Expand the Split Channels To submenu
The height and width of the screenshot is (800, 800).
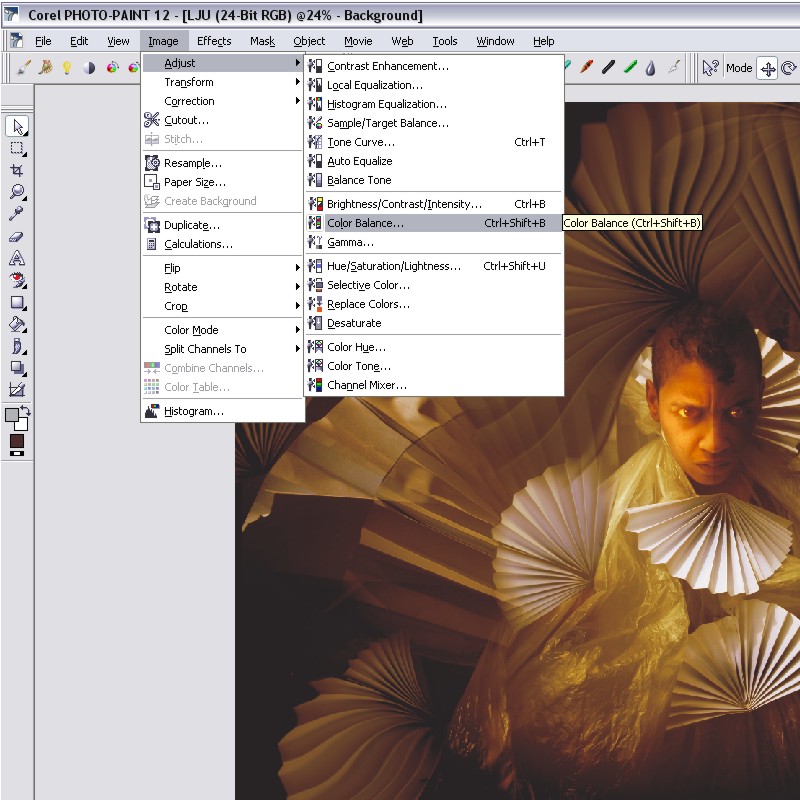[222, 349]
